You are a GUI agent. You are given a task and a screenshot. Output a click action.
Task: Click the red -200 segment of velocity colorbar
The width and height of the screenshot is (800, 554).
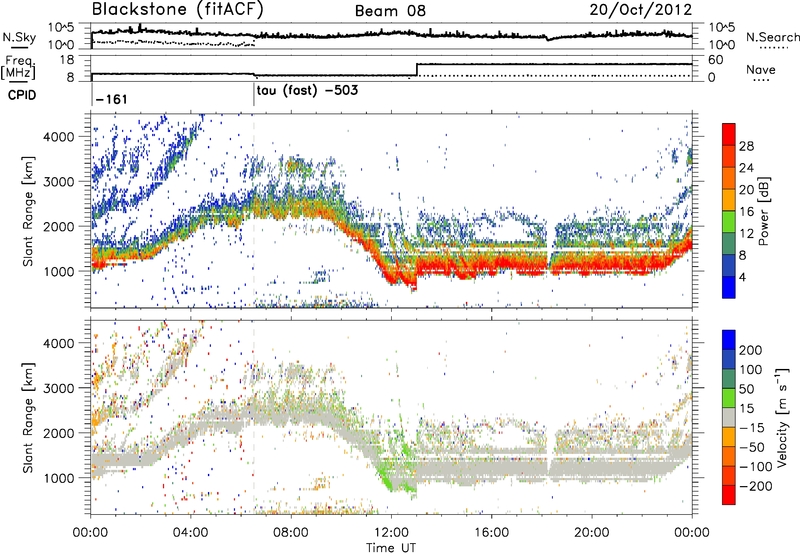(729, 495)
